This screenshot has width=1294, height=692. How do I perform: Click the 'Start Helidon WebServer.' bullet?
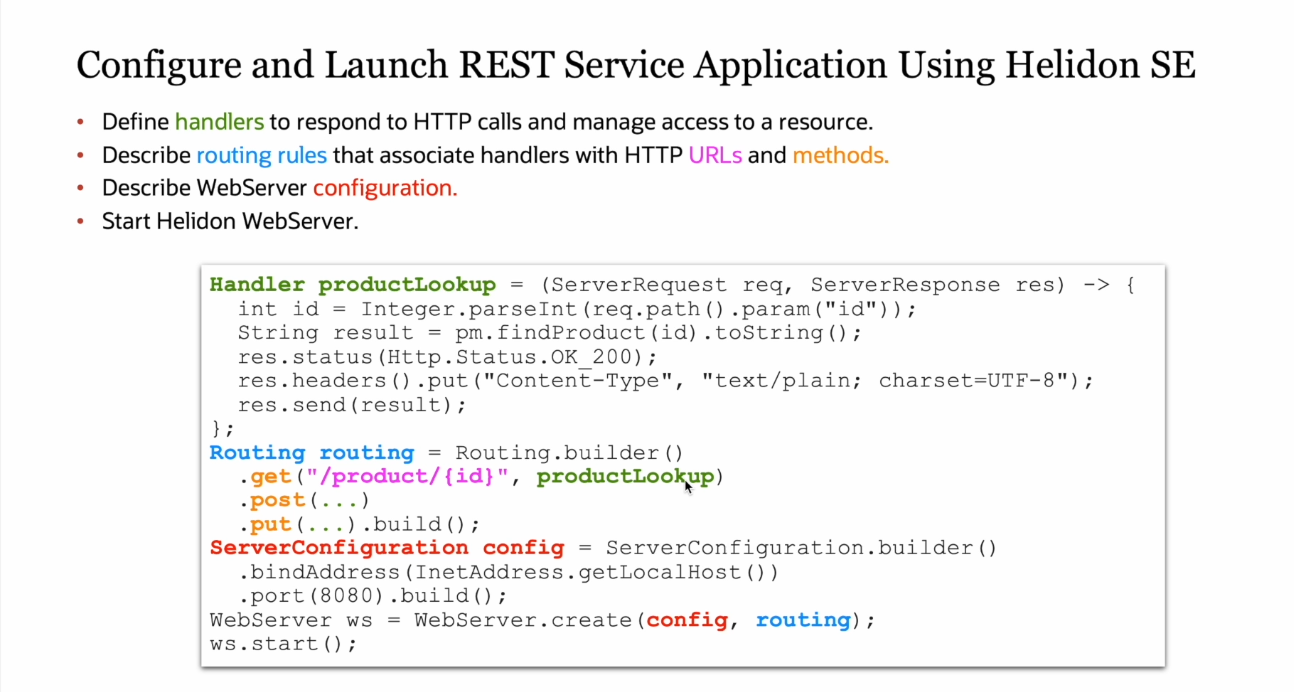pyautogui.click(x=230, y=220)
